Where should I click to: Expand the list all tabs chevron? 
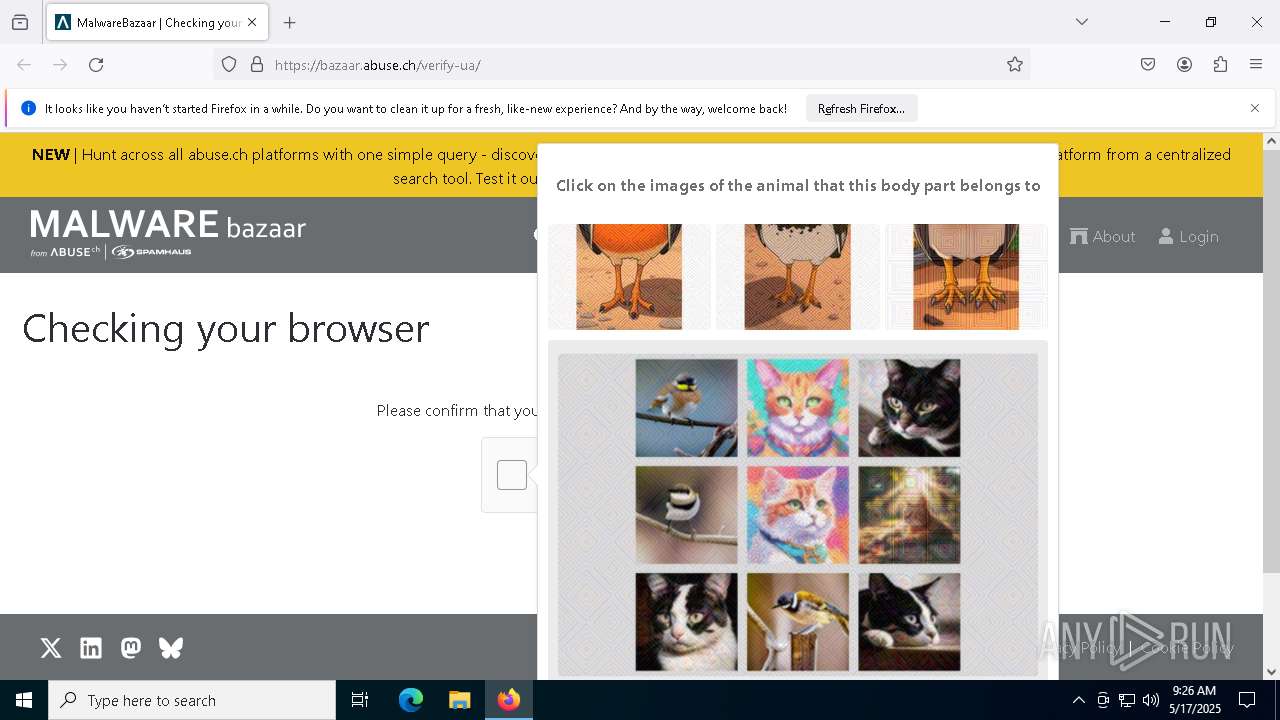(x=1082, y=22)
